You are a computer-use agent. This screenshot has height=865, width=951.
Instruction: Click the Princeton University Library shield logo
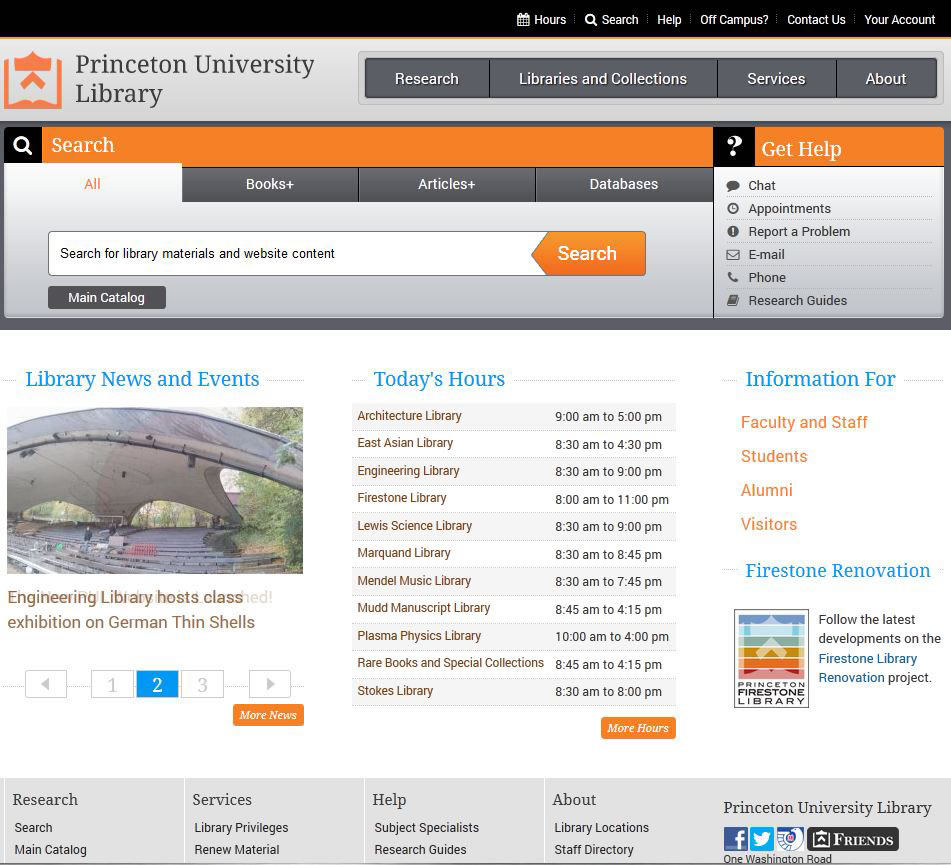point(33,80)
